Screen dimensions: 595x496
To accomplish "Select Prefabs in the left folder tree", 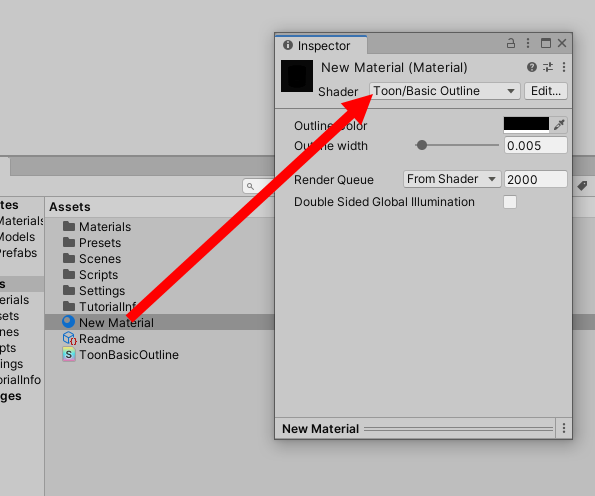I will [18, 253].
